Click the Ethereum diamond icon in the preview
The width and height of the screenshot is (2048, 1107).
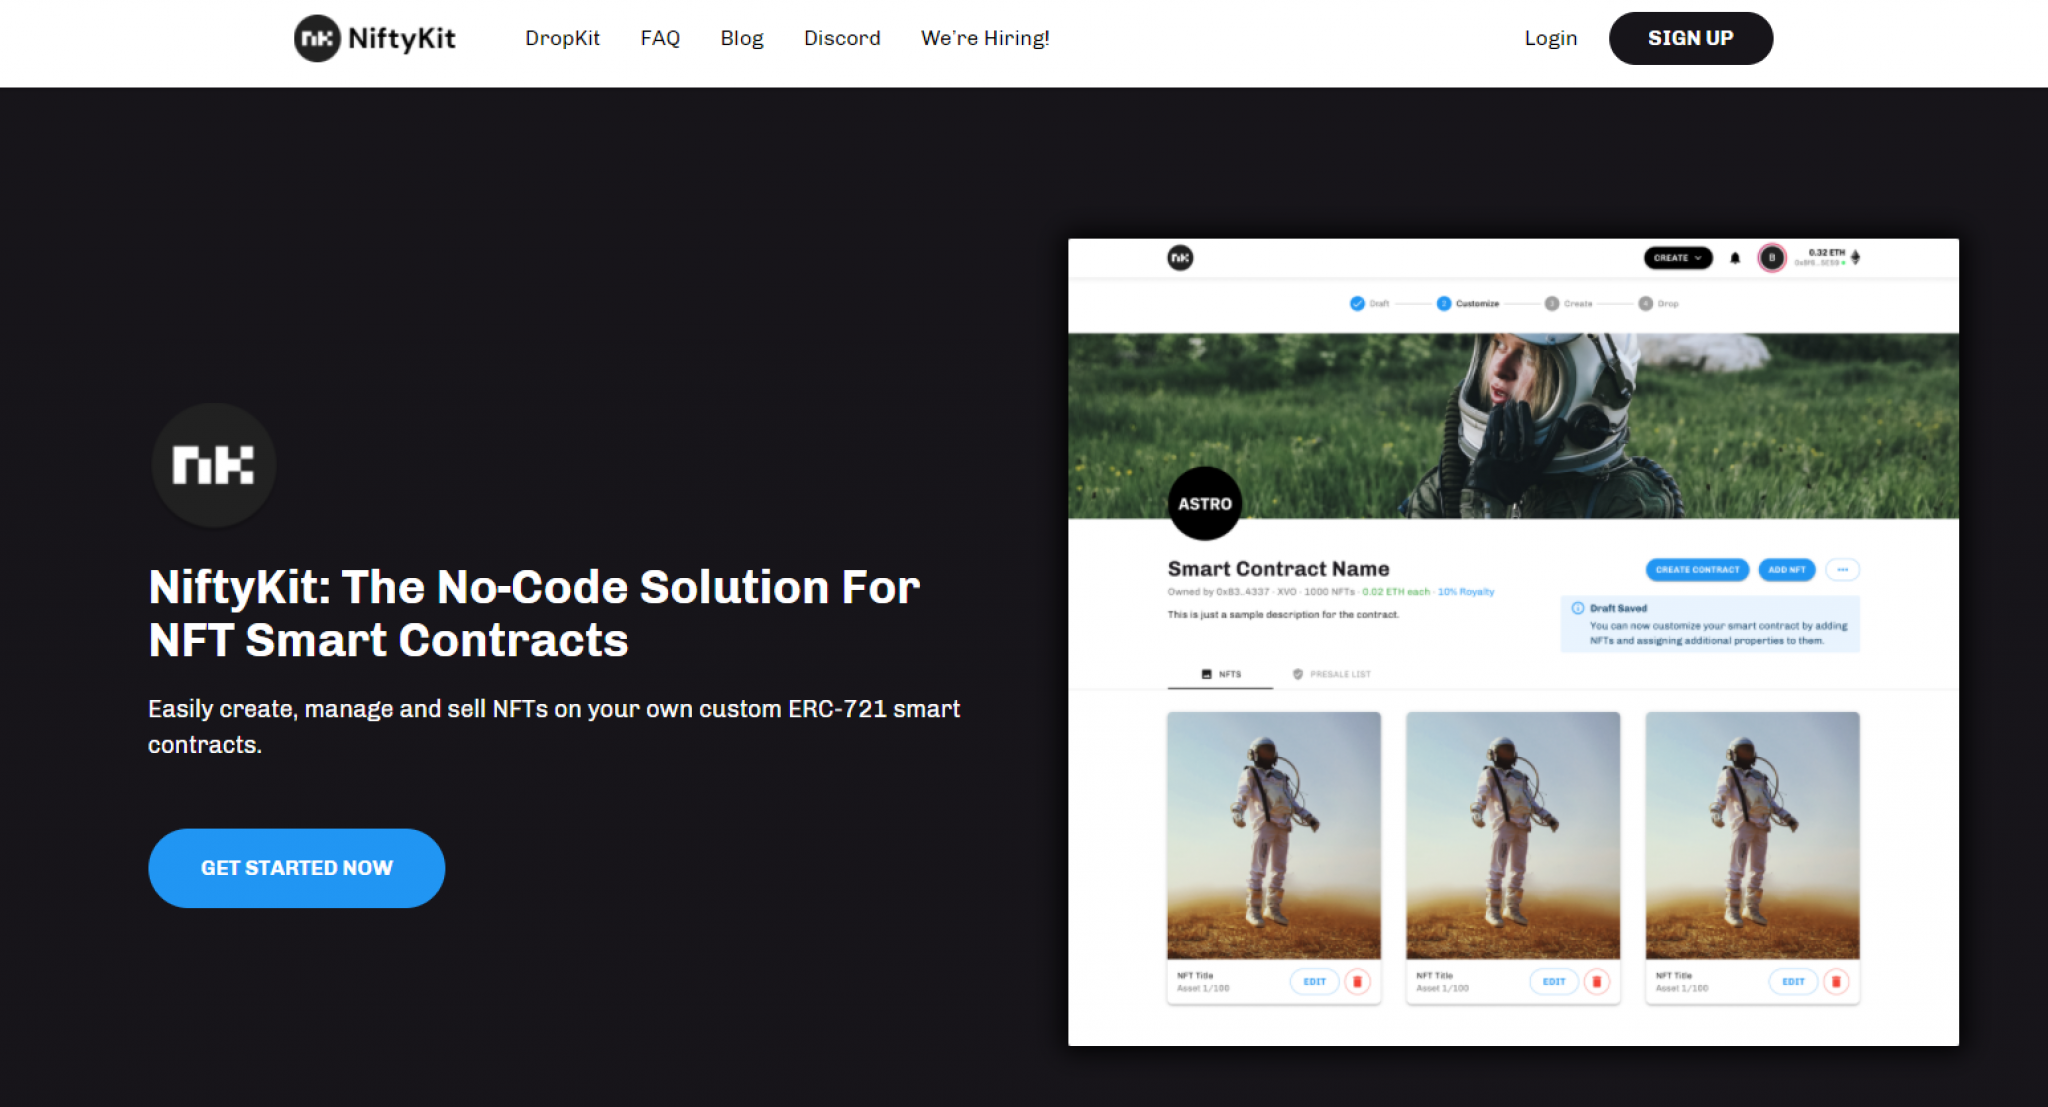click(1855, 258)
